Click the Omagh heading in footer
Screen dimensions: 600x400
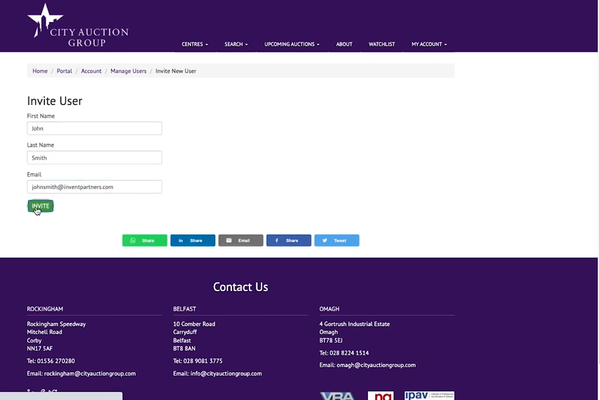point(329,309)
